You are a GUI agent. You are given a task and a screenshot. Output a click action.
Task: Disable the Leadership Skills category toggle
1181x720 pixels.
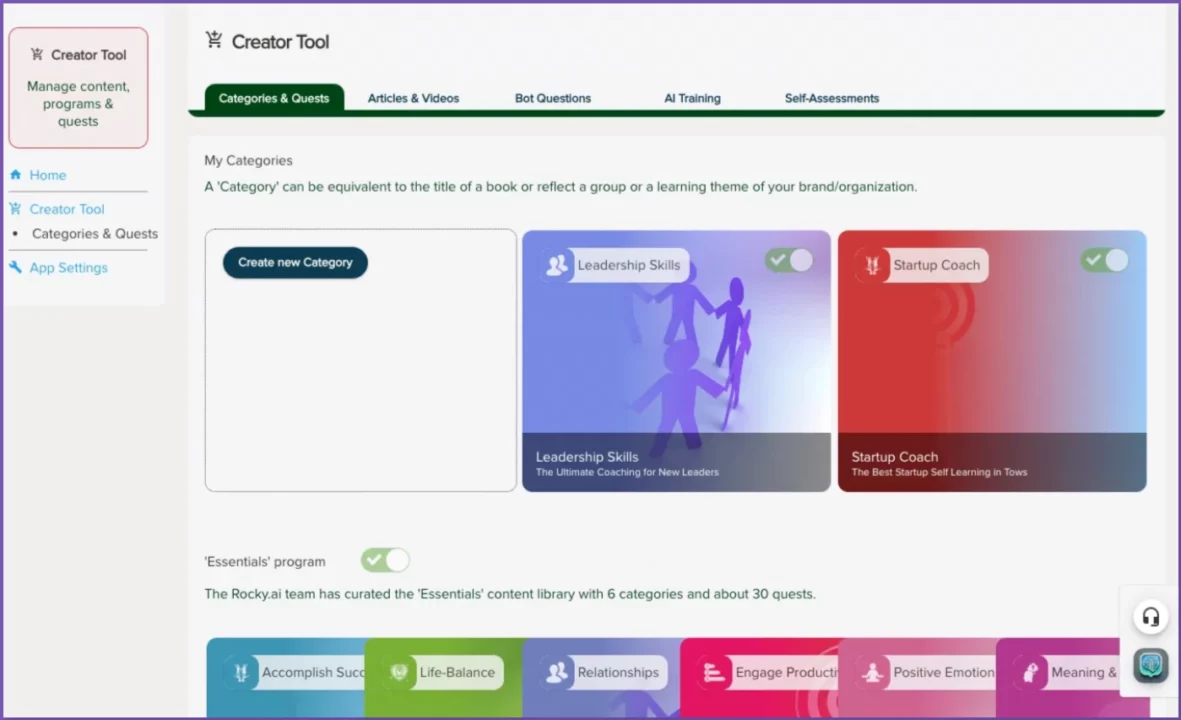coord(789,261)
